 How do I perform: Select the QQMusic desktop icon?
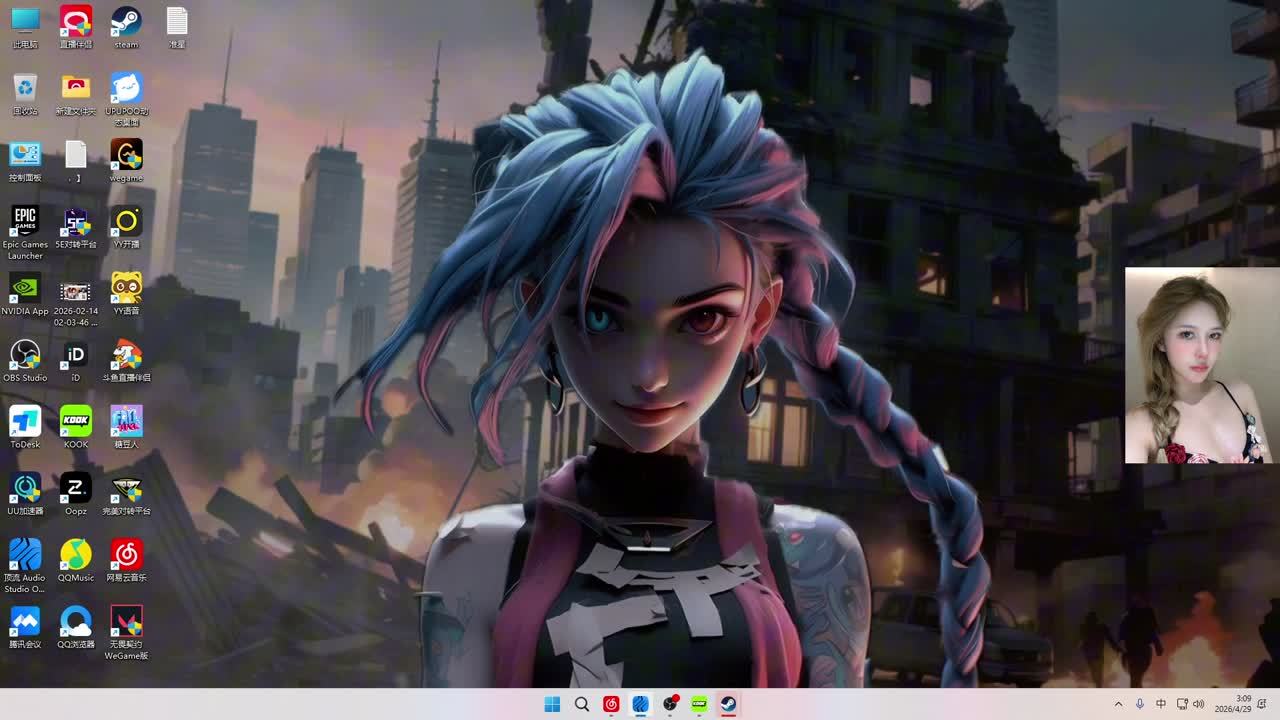[x=76, y=554]
